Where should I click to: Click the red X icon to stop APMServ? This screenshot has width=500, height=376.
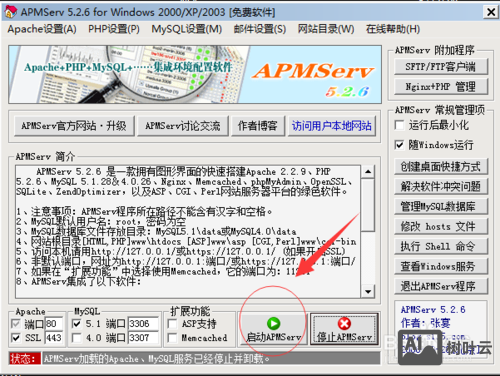pyautogui.click(x=344, y=323)
